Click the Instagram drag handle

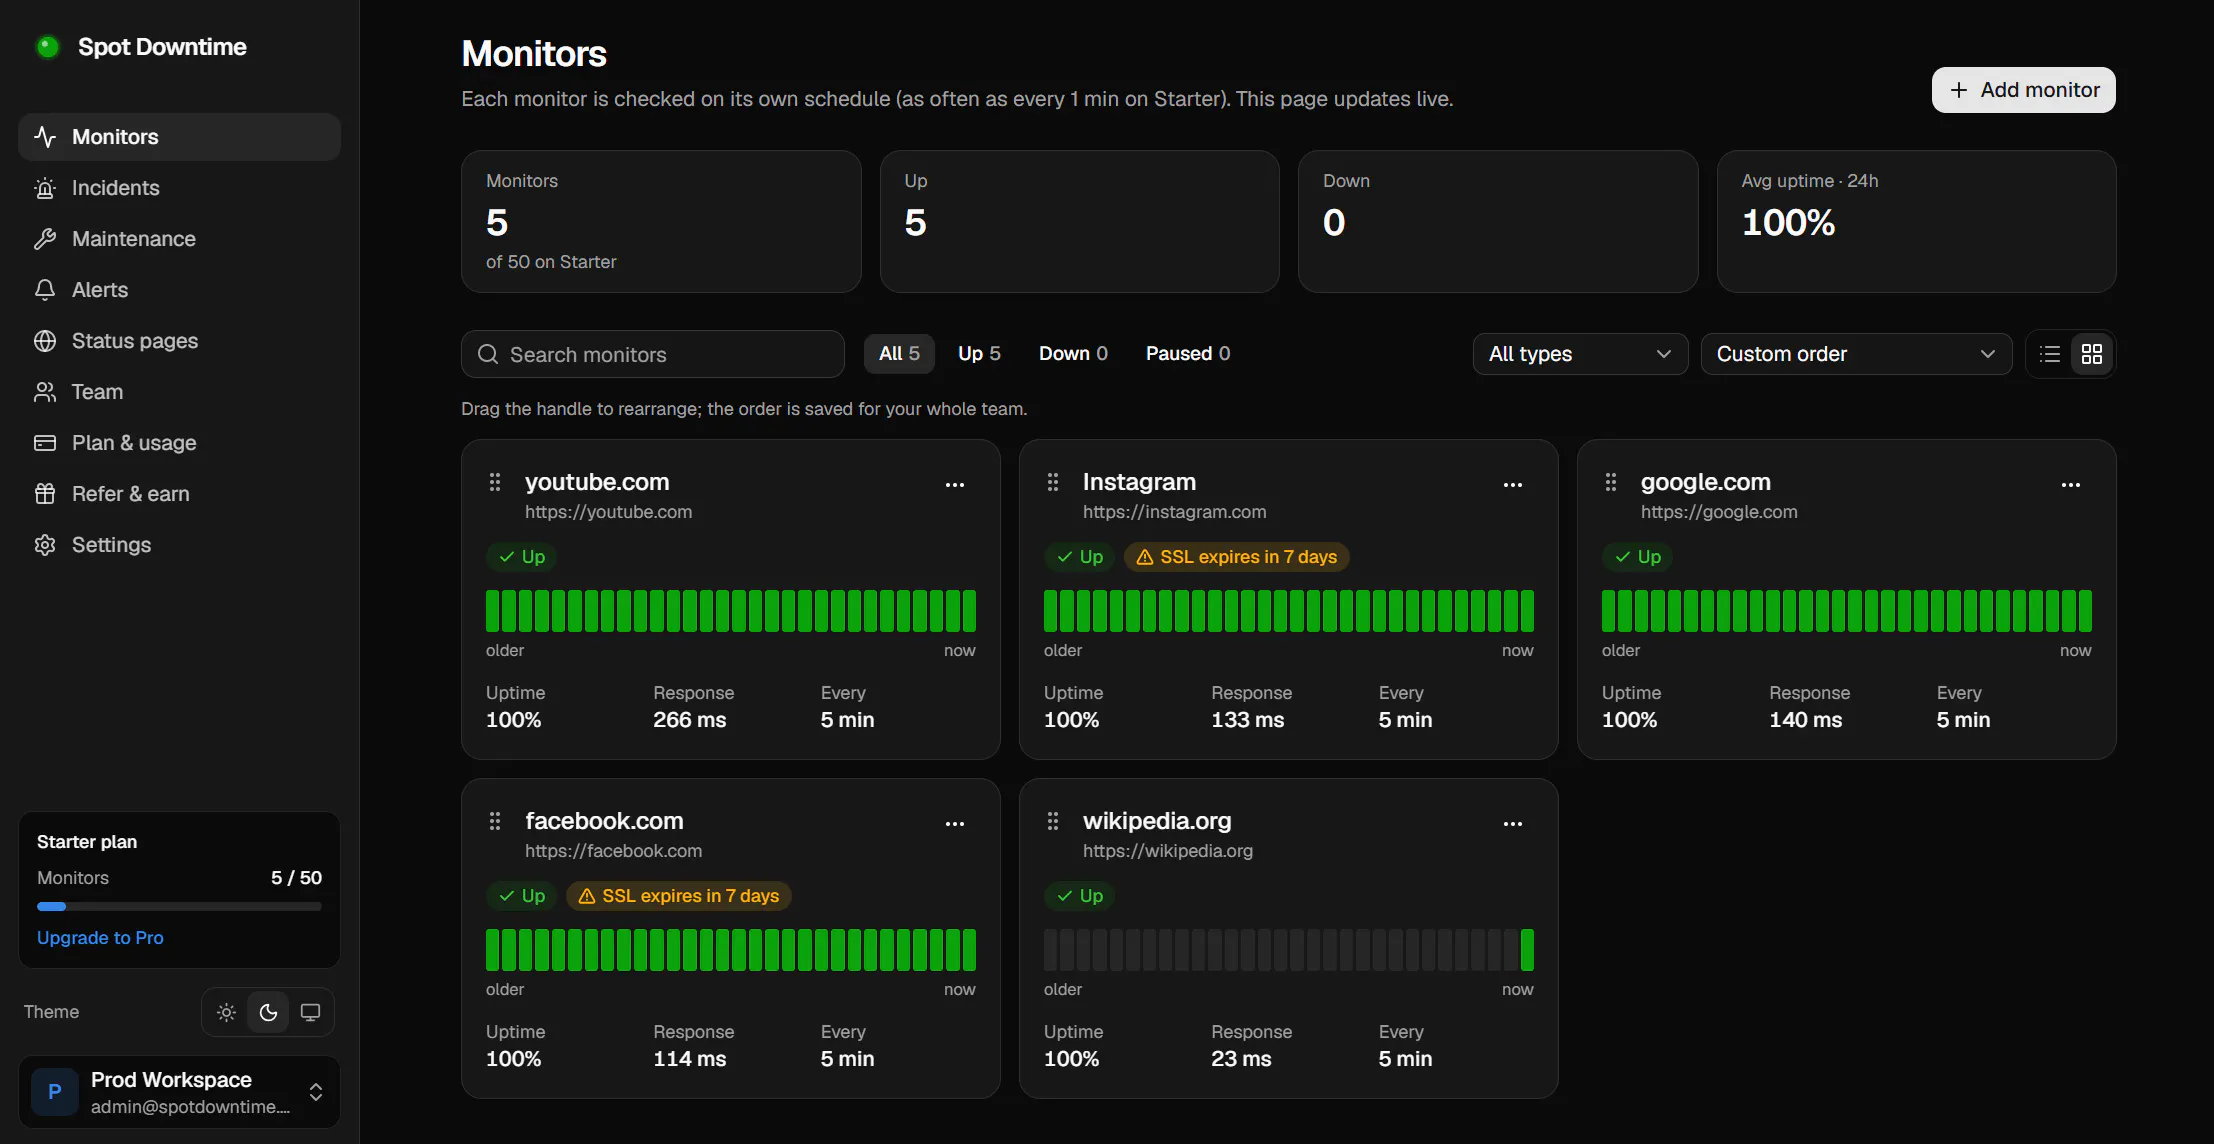[x=1053, y=483]
